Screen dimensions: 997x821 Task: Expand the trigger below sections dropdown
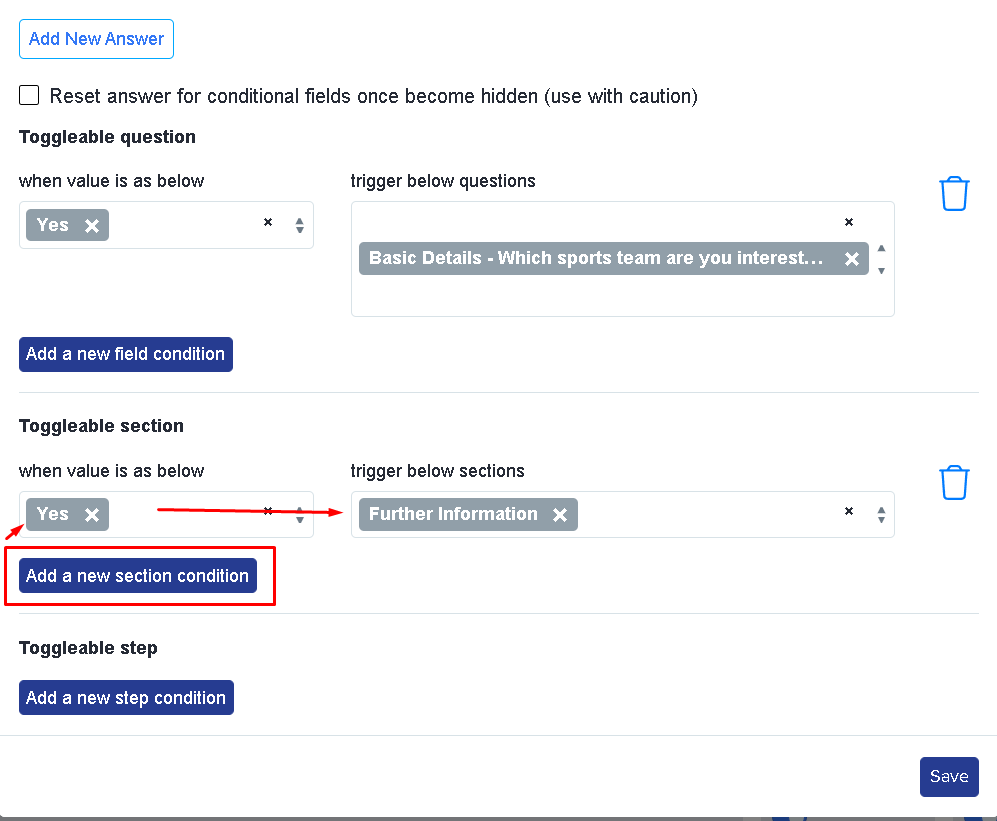click(881, 514)
